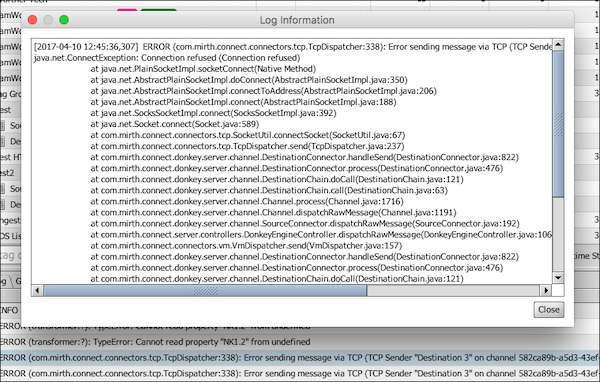Click the horizontal scrollbar thumb in log pane
The width and height of the screenshot is (600, 382).
[205, 291]
